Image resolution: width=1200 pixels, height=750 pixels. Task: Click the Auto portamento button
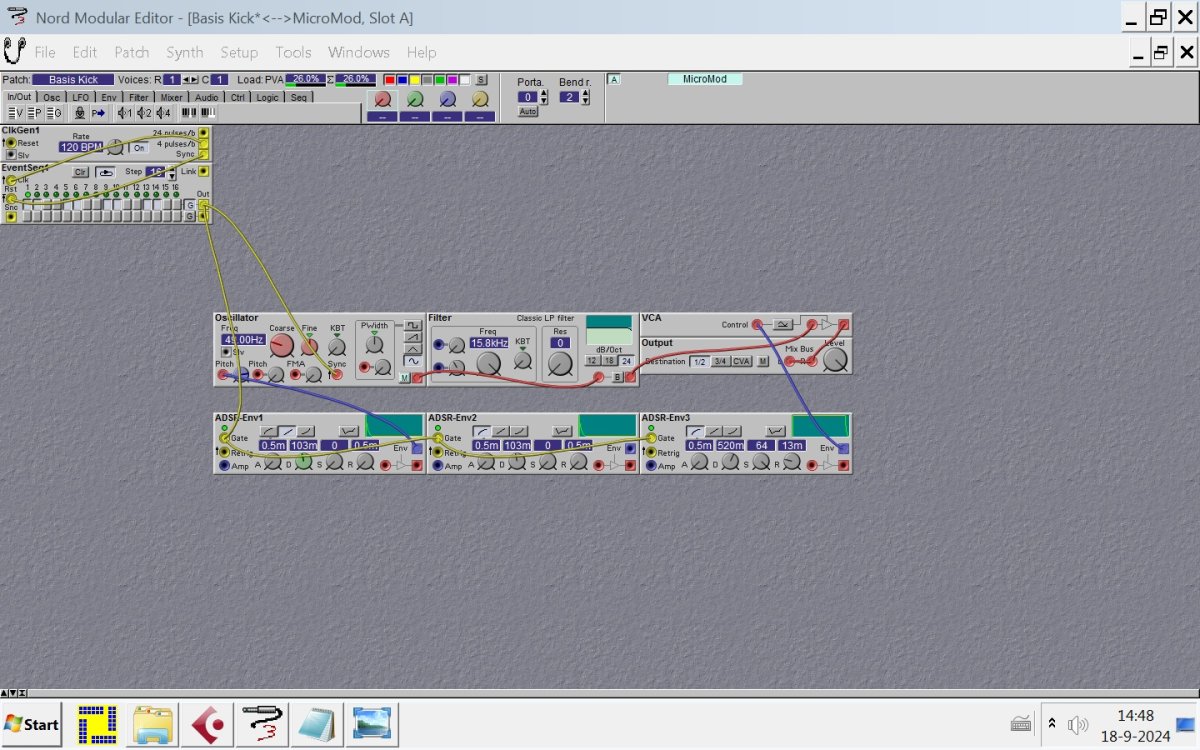[x=528, y=112]
